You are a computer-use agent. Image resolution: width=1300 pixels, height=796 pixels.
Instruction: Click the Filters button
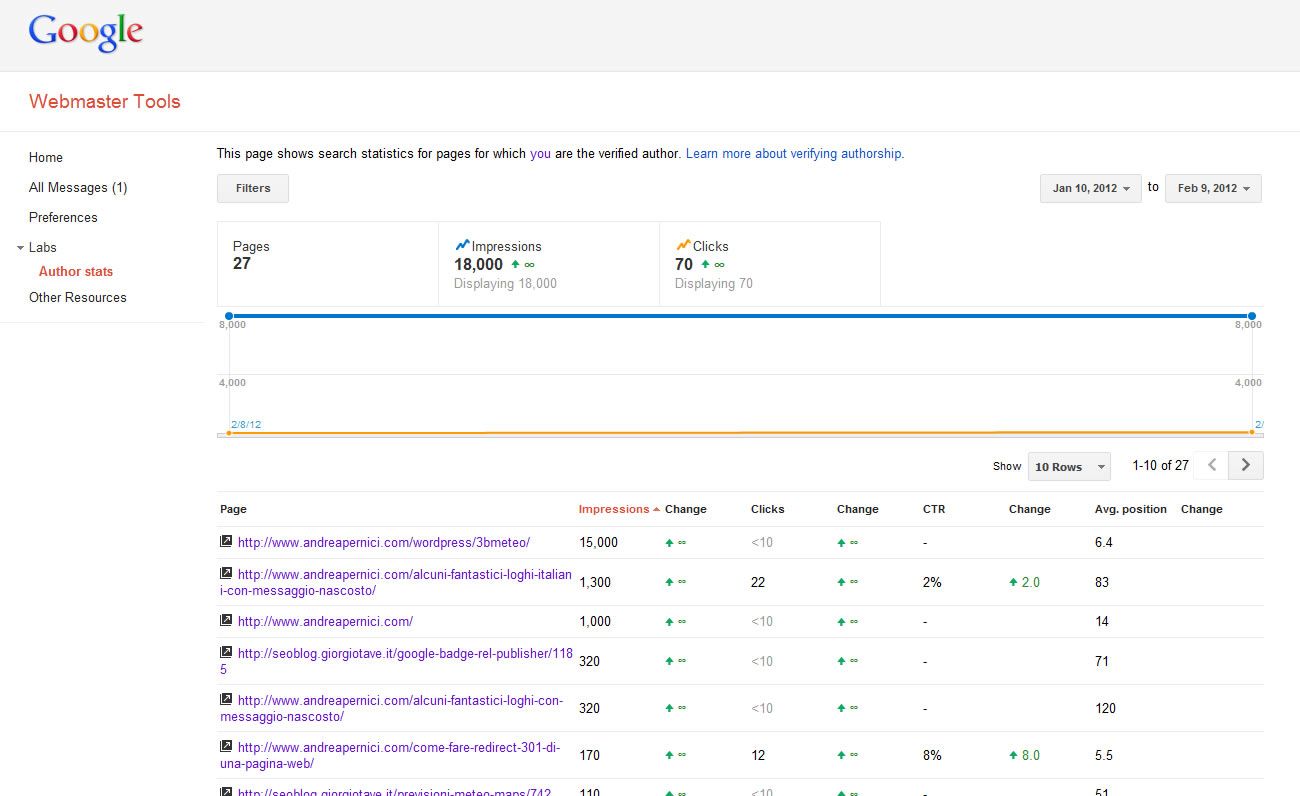click(253, 188)
